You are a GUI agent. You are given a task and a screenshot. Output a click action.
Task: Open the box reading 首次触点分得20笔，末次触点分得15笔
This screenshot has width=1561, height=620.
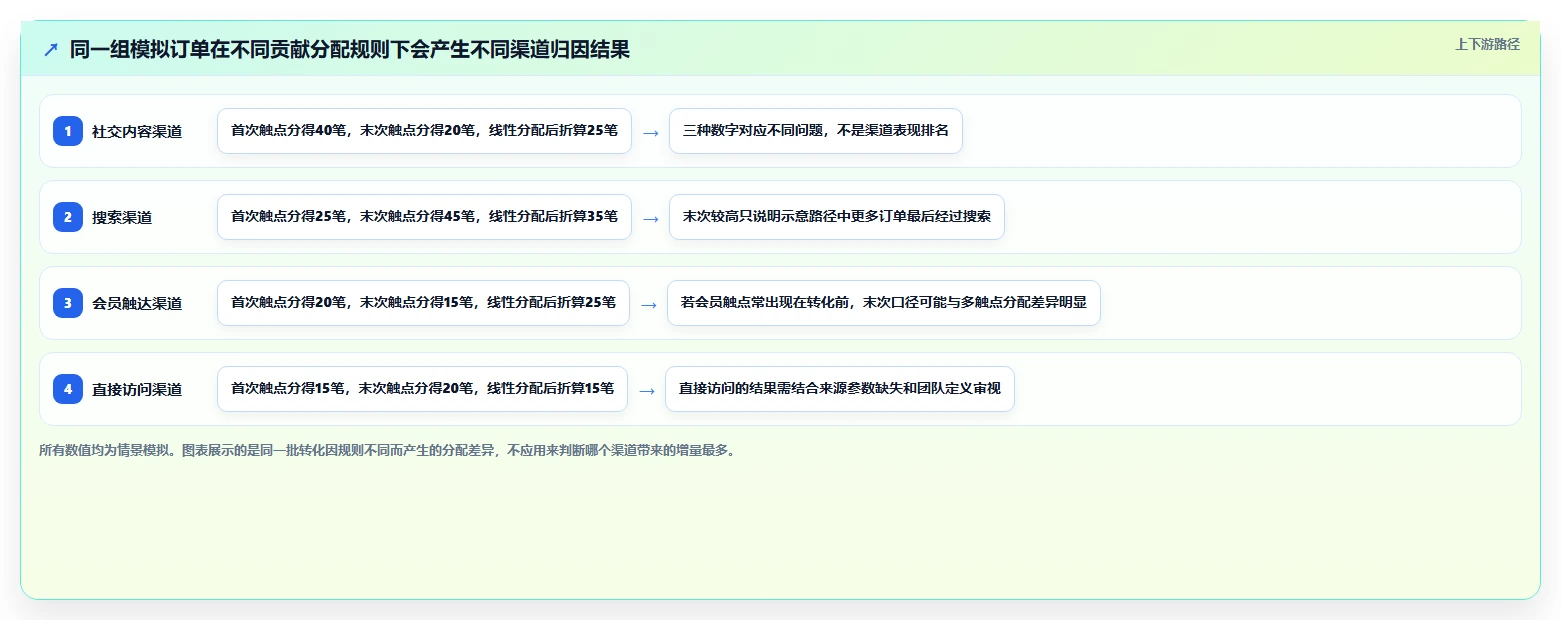tap(423, 303)
